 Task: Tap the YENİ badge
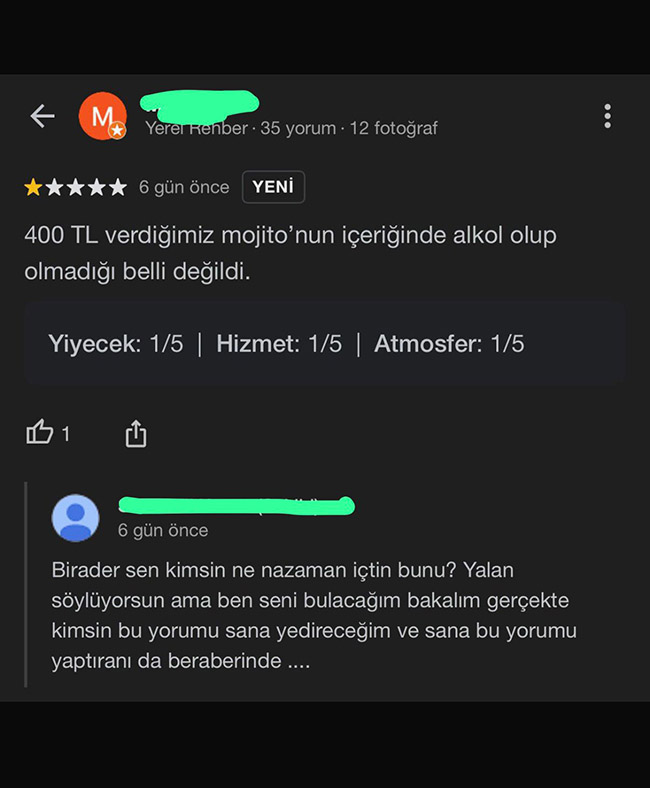[273, 187]
